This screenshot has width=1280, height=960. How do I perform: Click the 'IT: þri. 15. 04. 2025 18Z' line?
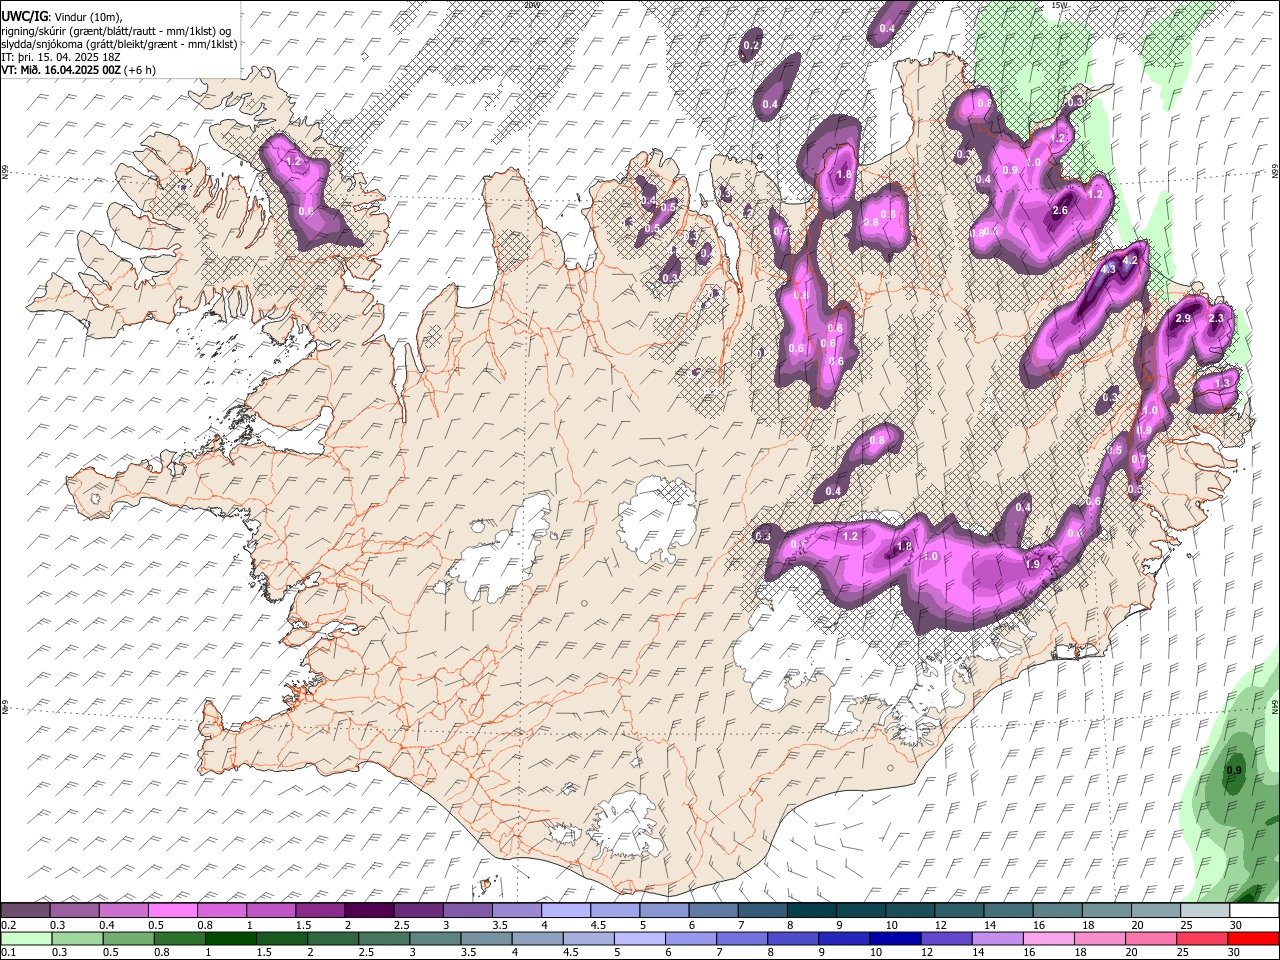click(x=60, y=57)
